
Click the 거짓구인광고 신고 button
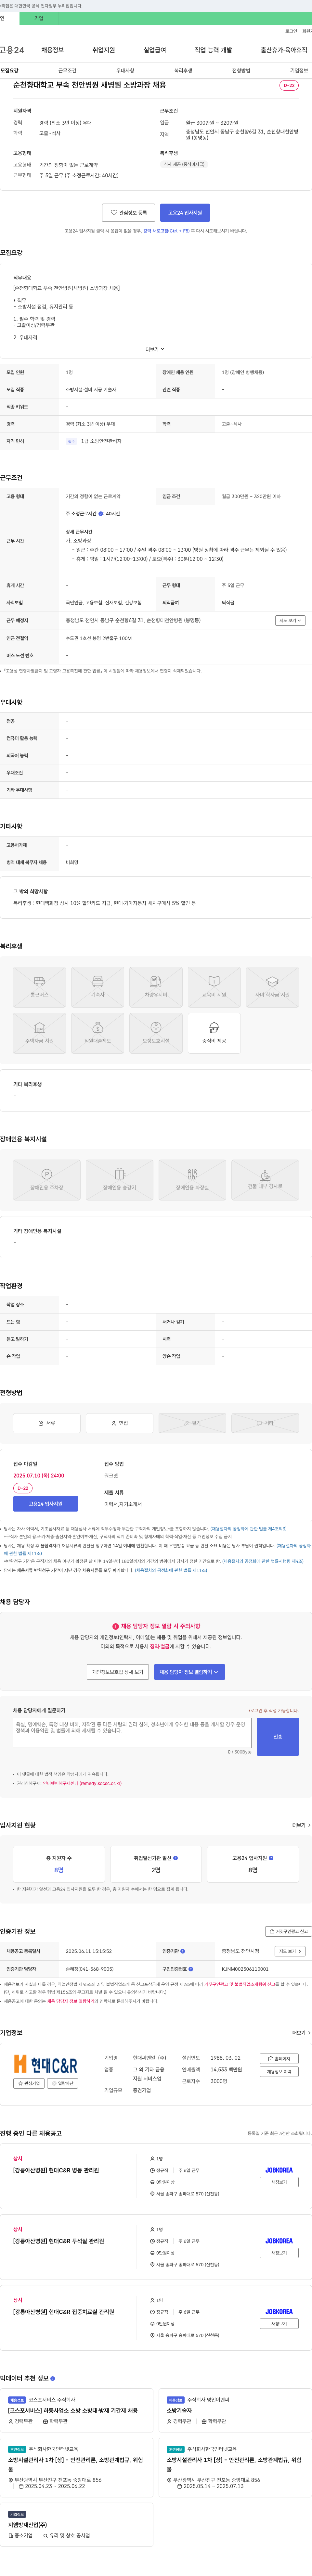(288, 1931)
